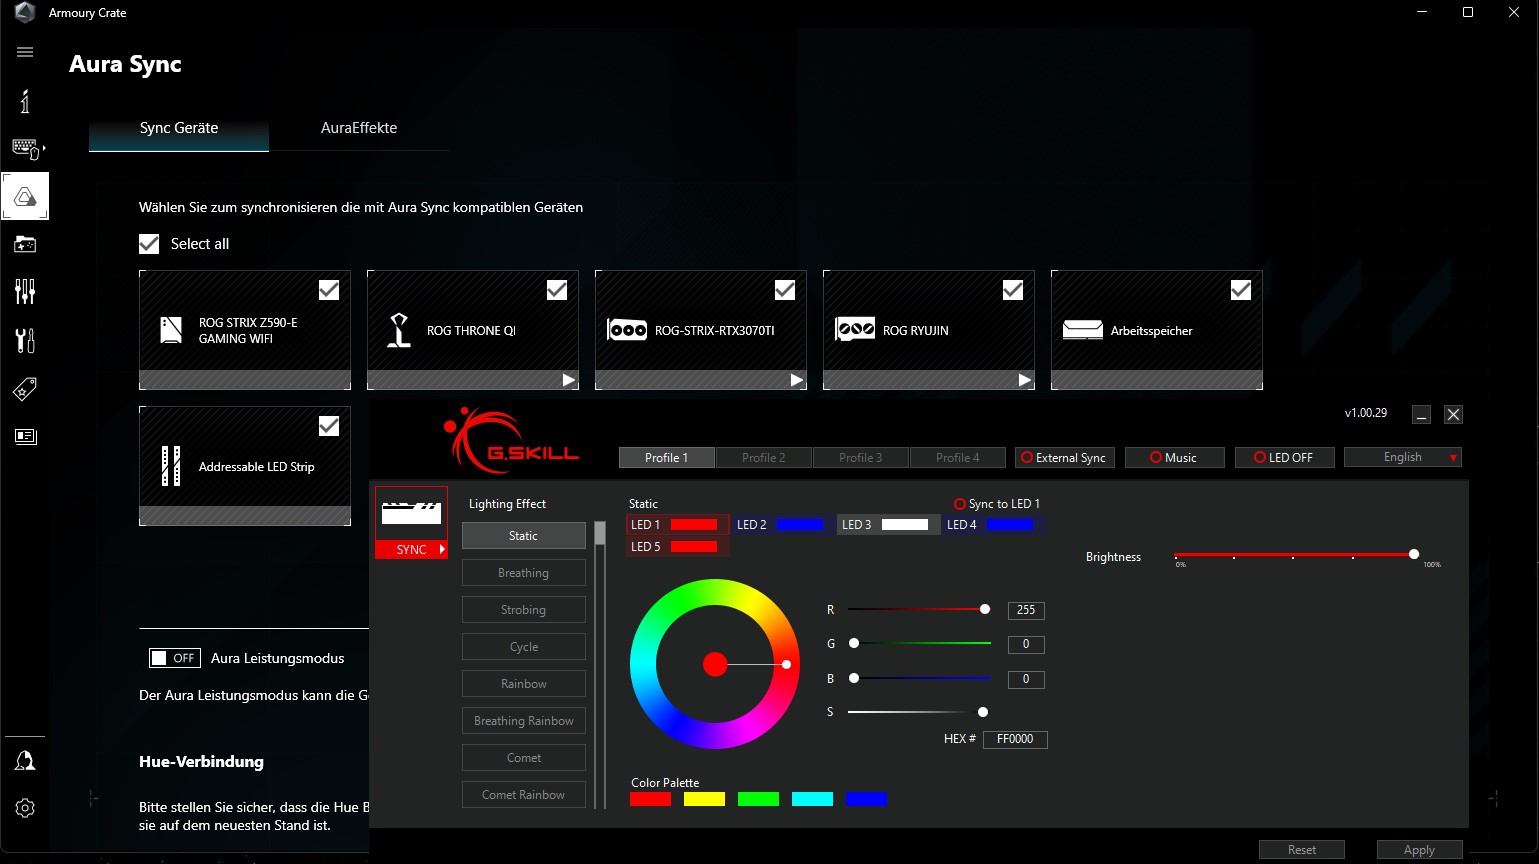Open the News sidebar icon
1539x864 pixels.
[x=25, y=436]
